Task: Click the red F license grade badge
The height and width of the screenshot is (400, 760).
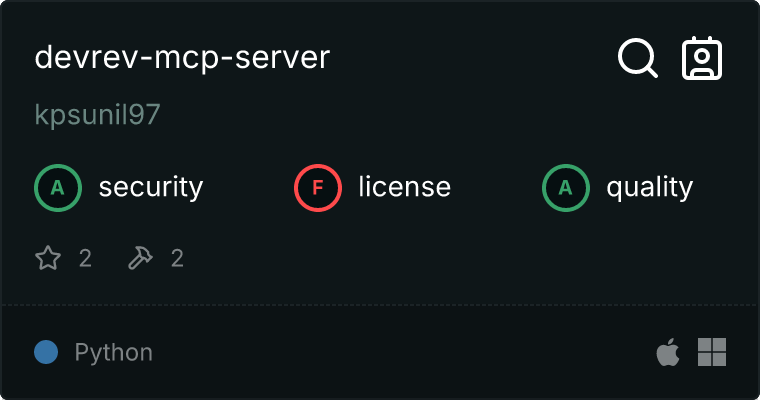Action: [317, 187]
